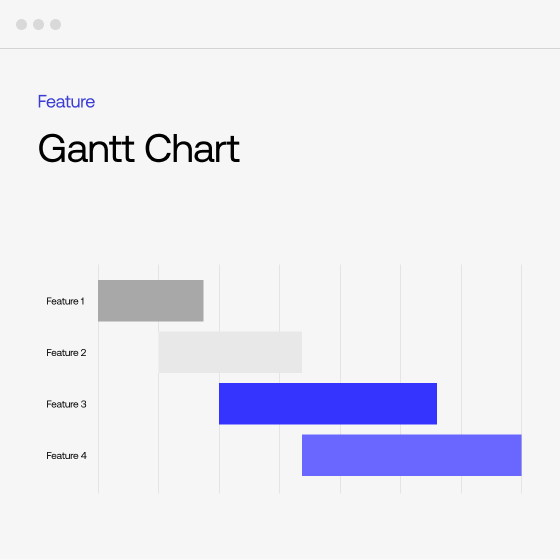Image resolution: width=560 pixels, height=560 pixels.
Task: Click the left start of Feature 3 bar
Action: (221, 404)
